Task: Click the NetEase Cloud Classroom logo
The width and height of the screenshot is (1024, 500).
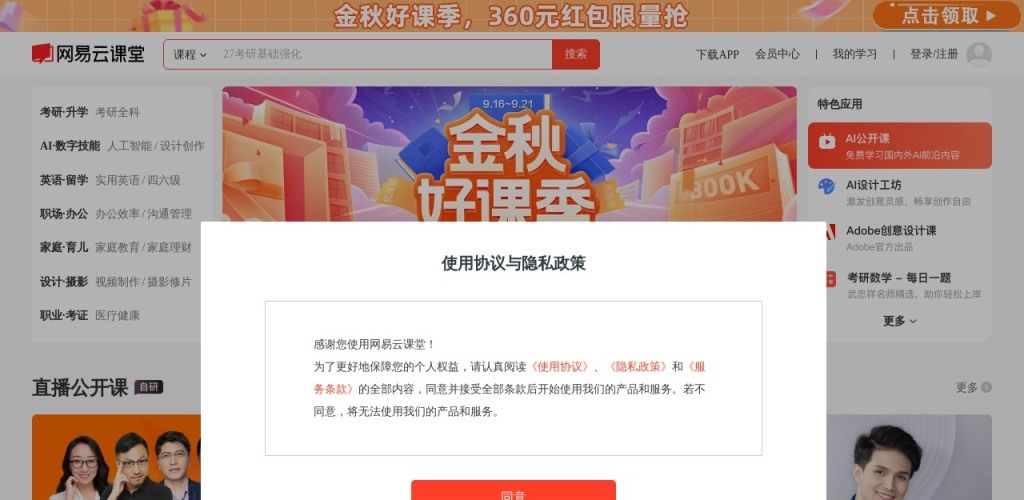Action: tap(88, 54)
